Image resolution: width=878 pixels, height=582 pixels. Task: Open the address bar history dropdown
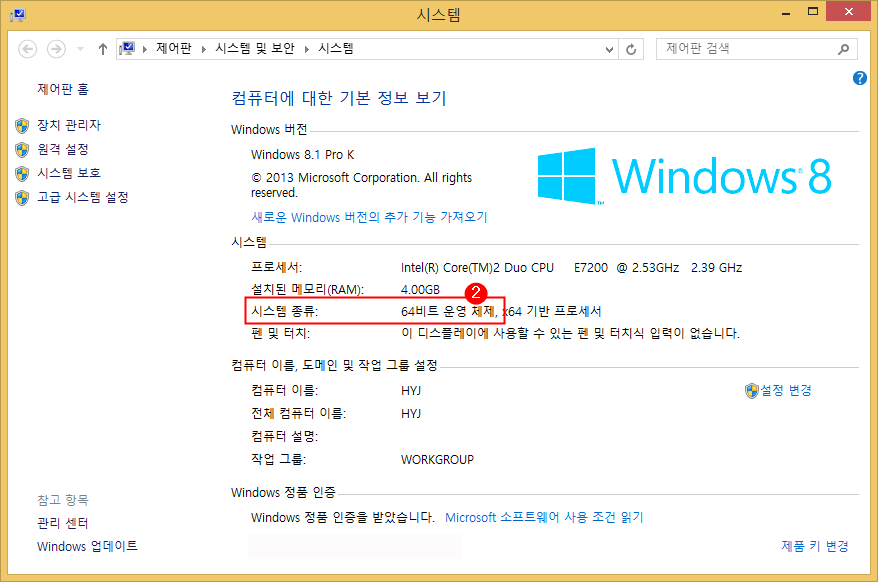click(609, 49)
